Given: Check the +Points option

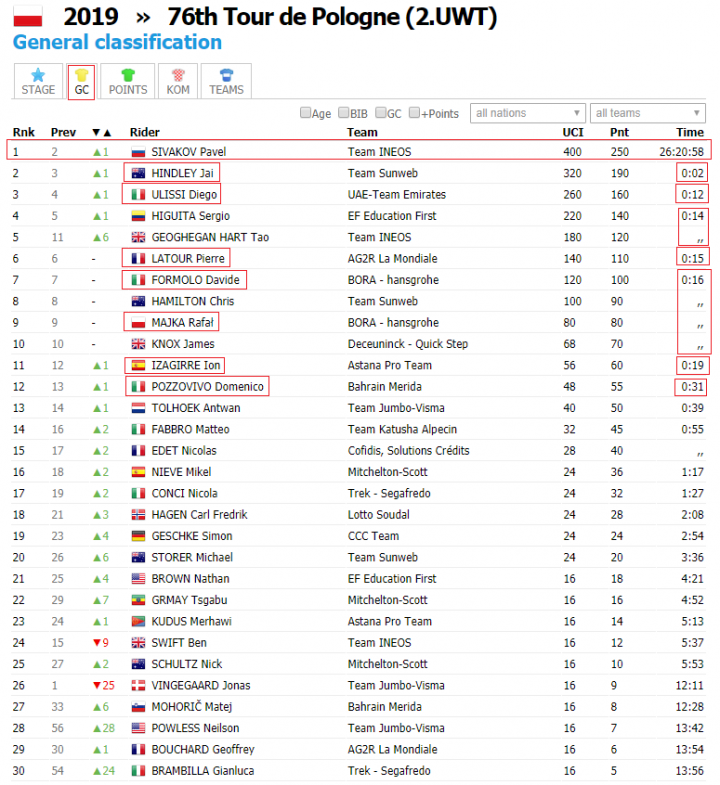Looking at the screenshot, I should pyautogui.click(x=414, y=113).
